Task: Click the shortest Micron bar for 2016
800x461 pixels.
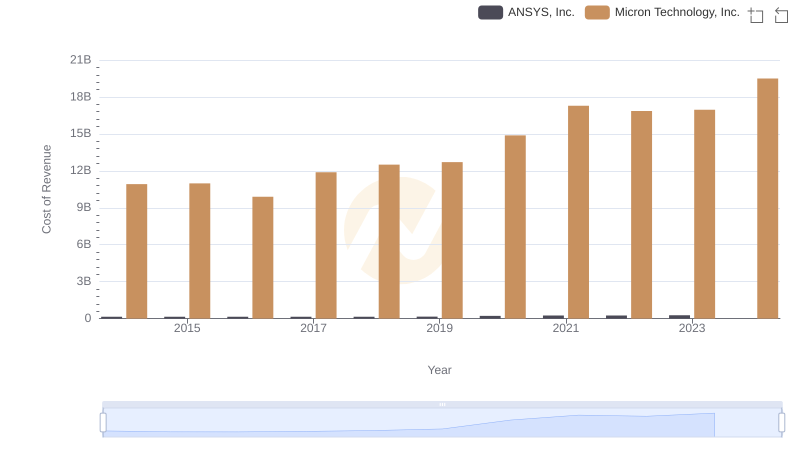Action: coord(263,257)
